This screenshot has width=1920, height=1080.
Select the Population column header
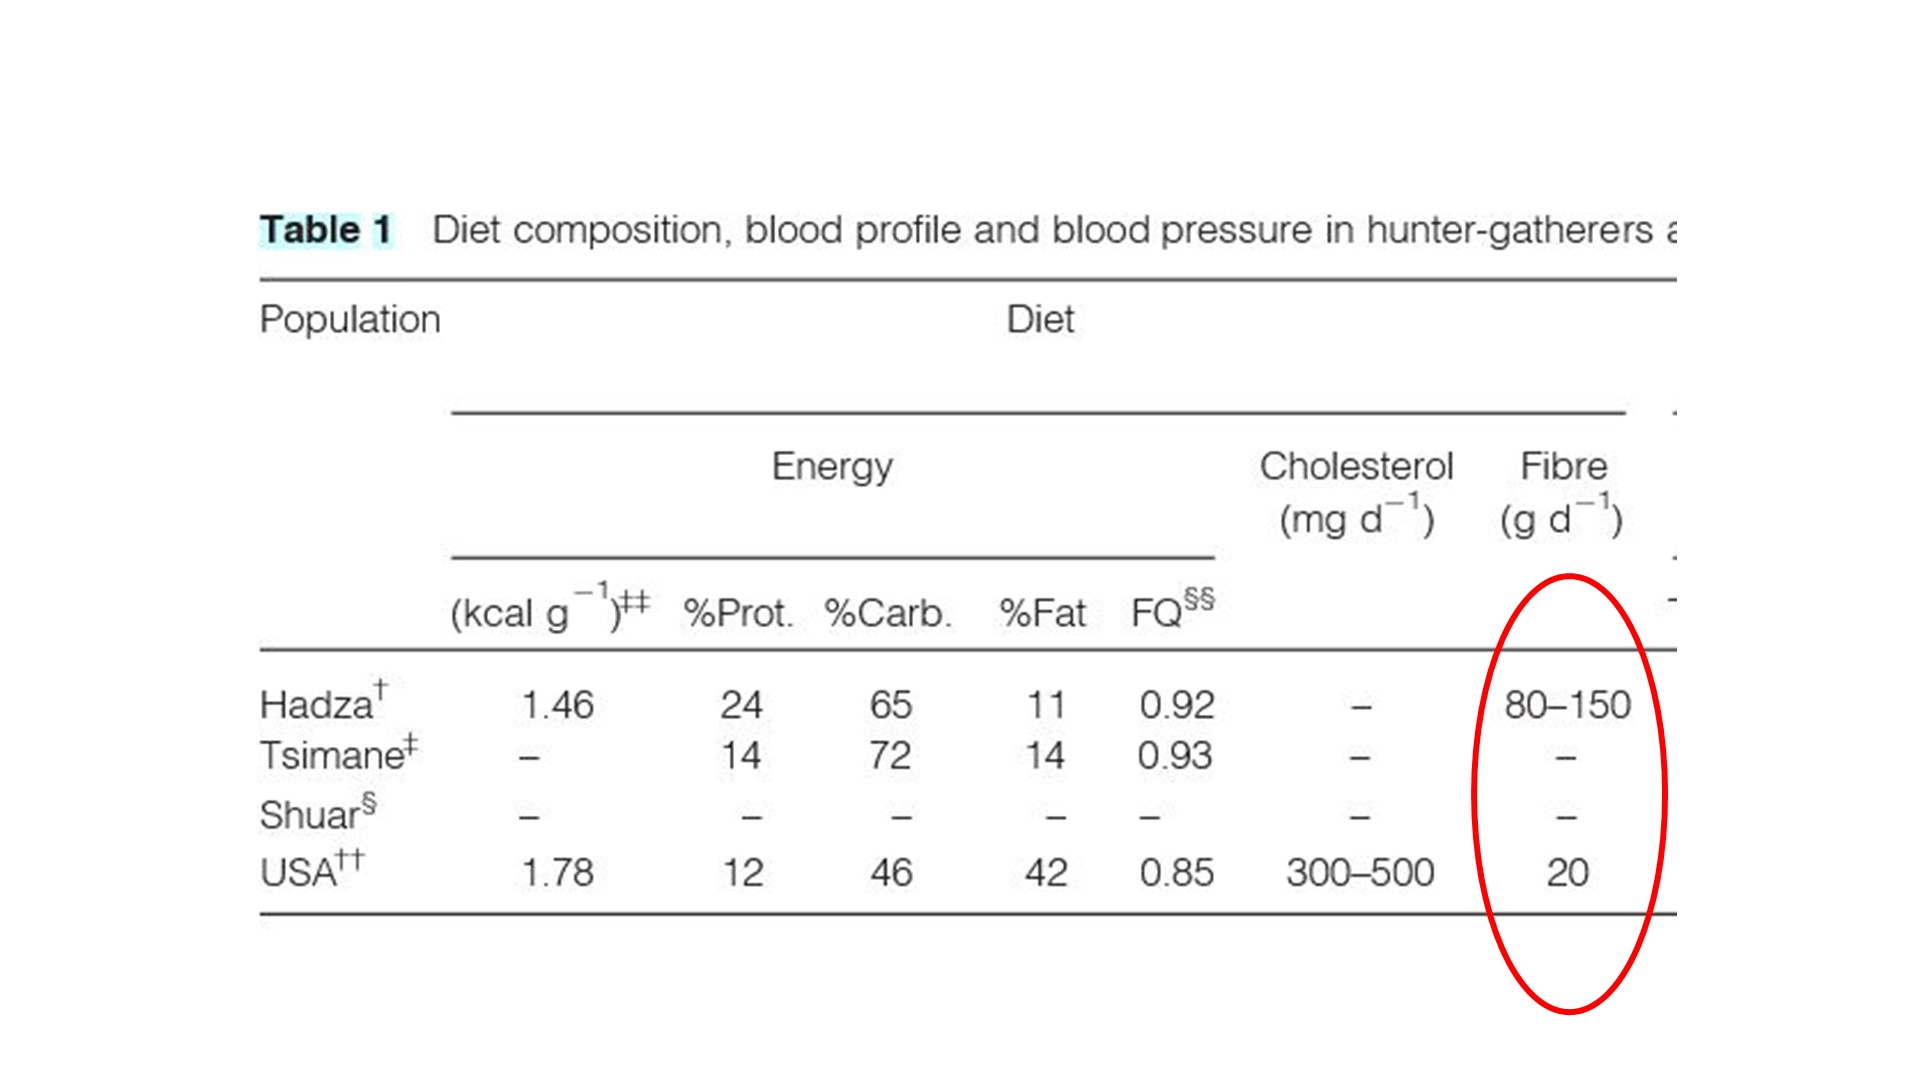[x=350, y=320]
